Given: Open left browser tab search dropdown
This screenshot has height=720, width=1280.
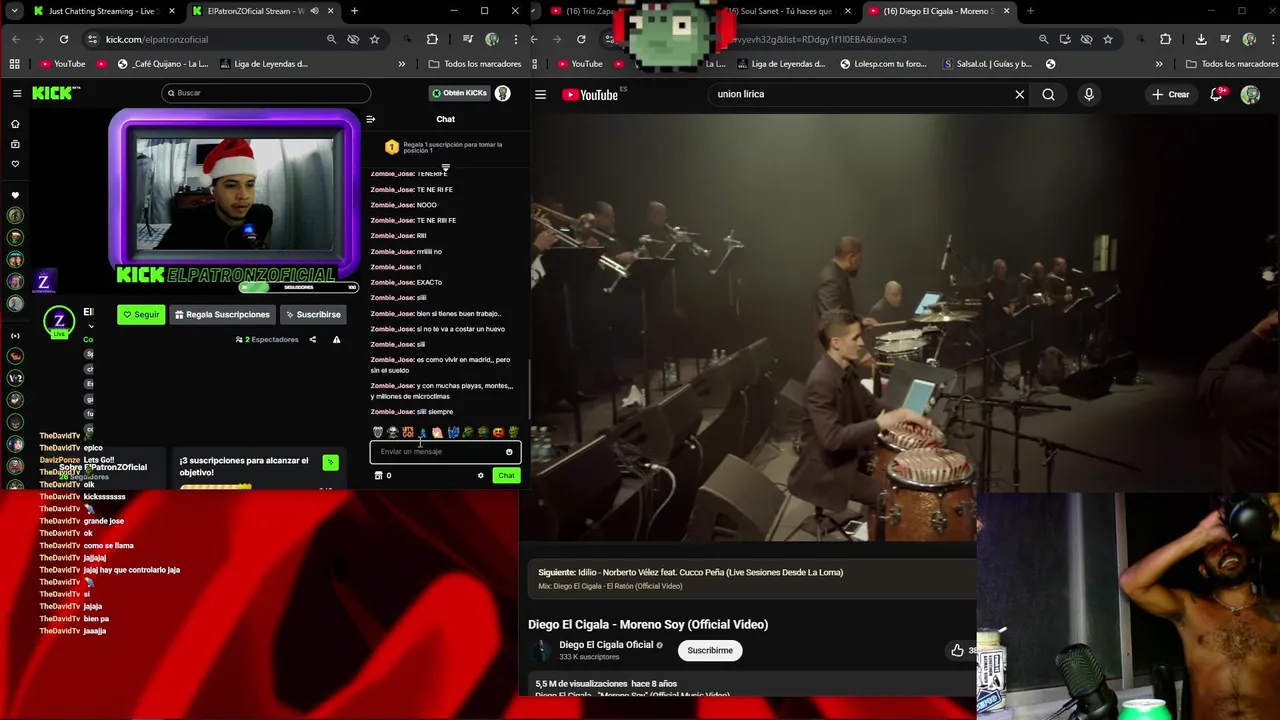Looking at the screenshot, I should point(16,11).
